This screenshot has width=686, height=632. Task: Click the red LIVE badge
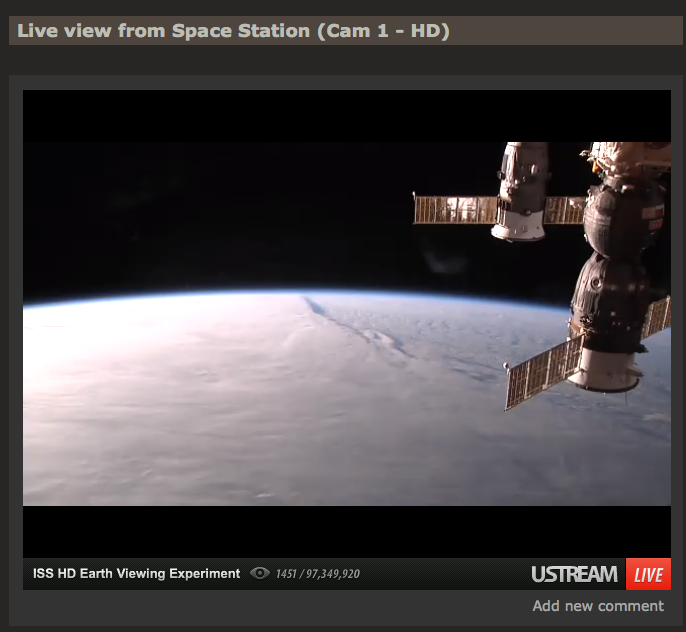[x=648, y=574]
